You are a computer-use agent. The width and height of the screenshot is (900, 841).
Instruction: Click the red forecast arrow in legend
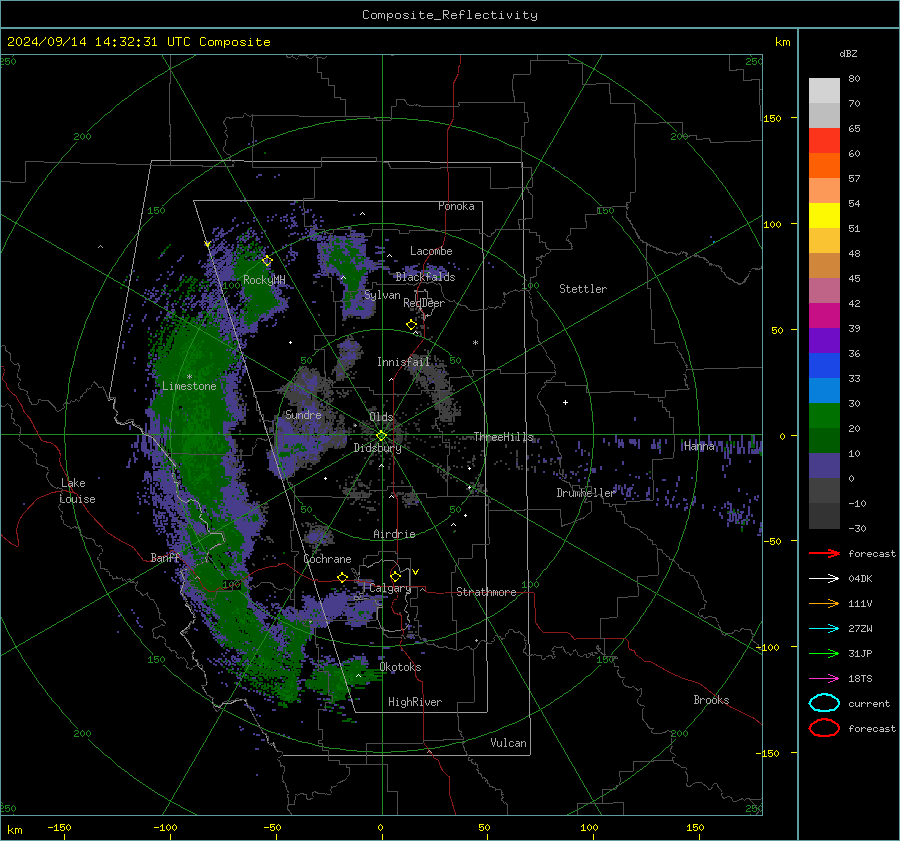(824, 553)
